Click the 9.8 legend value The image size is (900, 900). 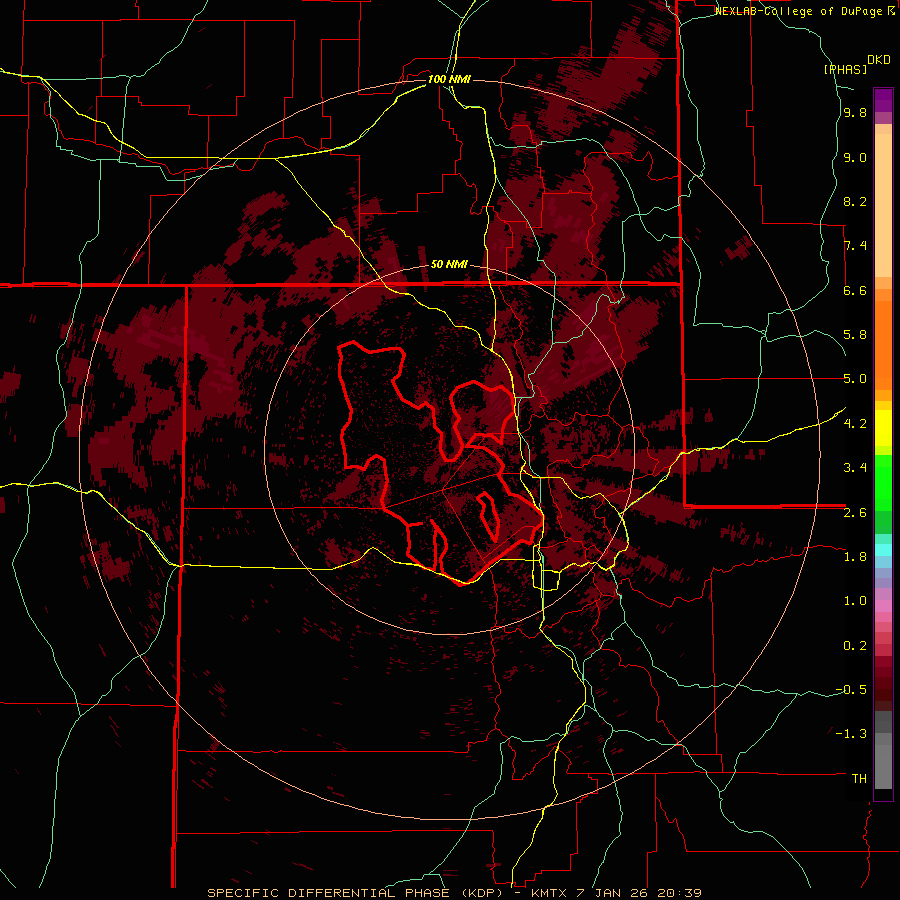[x=855, y=113]
